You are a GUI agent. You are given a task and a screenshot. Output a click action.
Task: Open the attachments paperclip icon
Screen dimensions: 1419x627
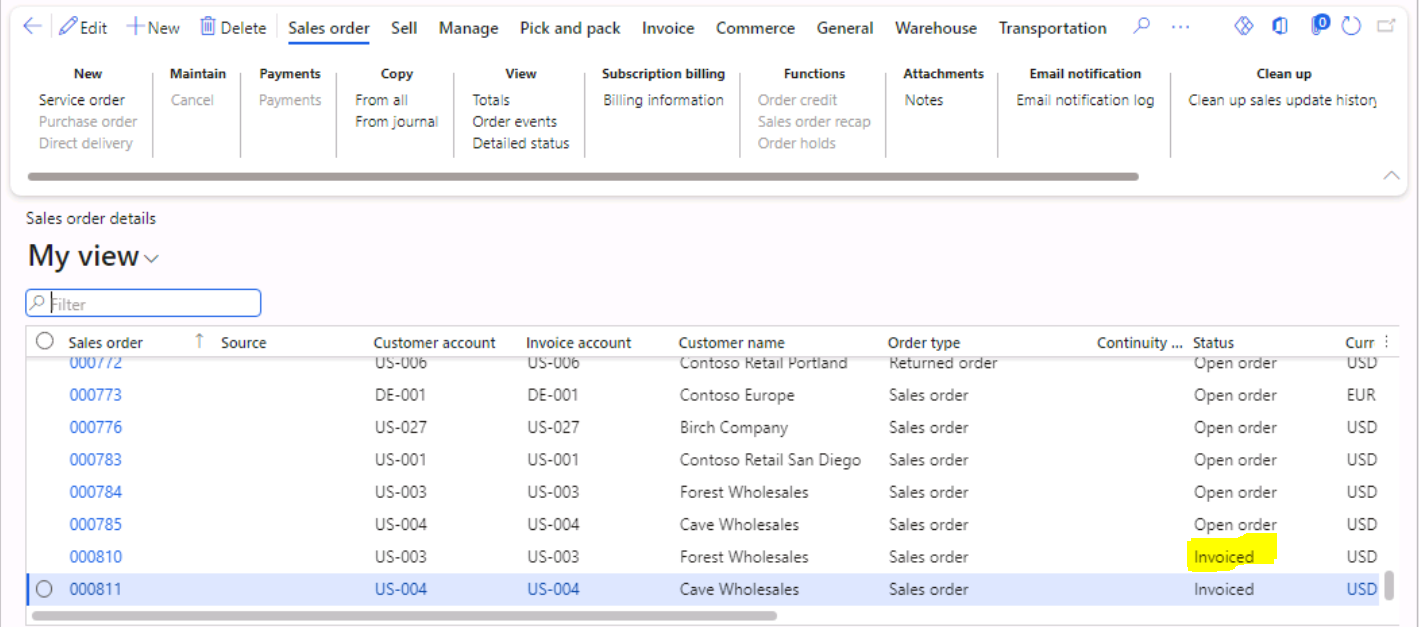(1319, 26)
